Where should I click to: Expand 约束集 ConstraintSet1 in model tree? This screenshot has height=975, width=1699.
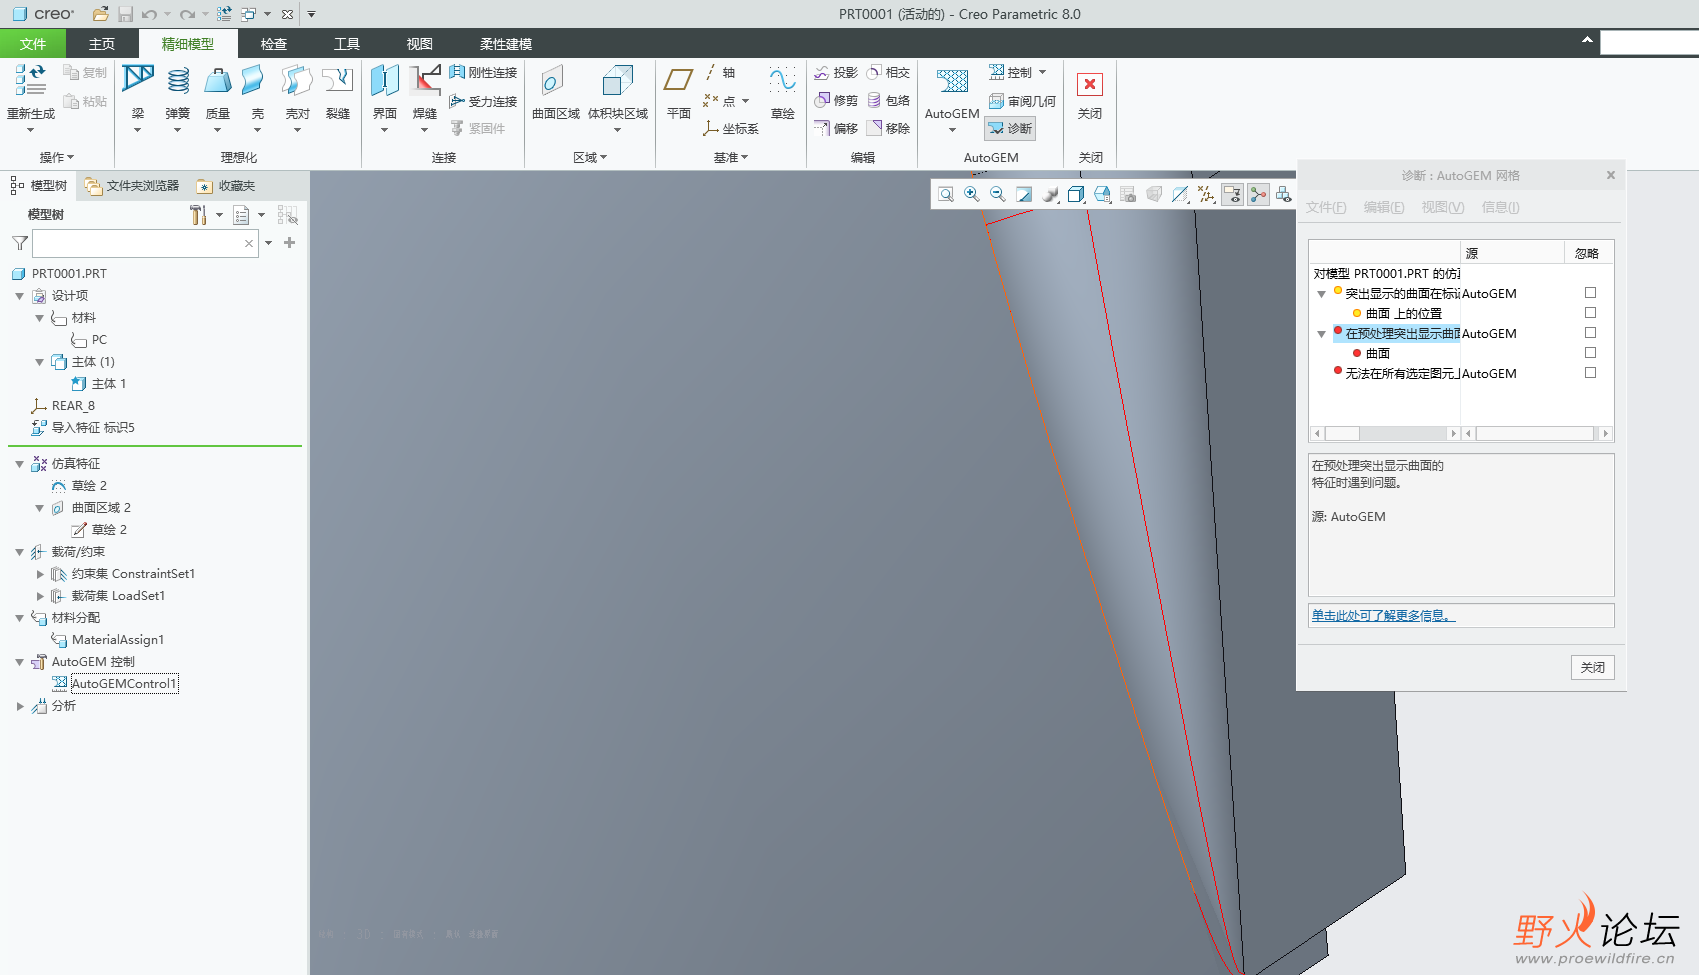point(40,574)
